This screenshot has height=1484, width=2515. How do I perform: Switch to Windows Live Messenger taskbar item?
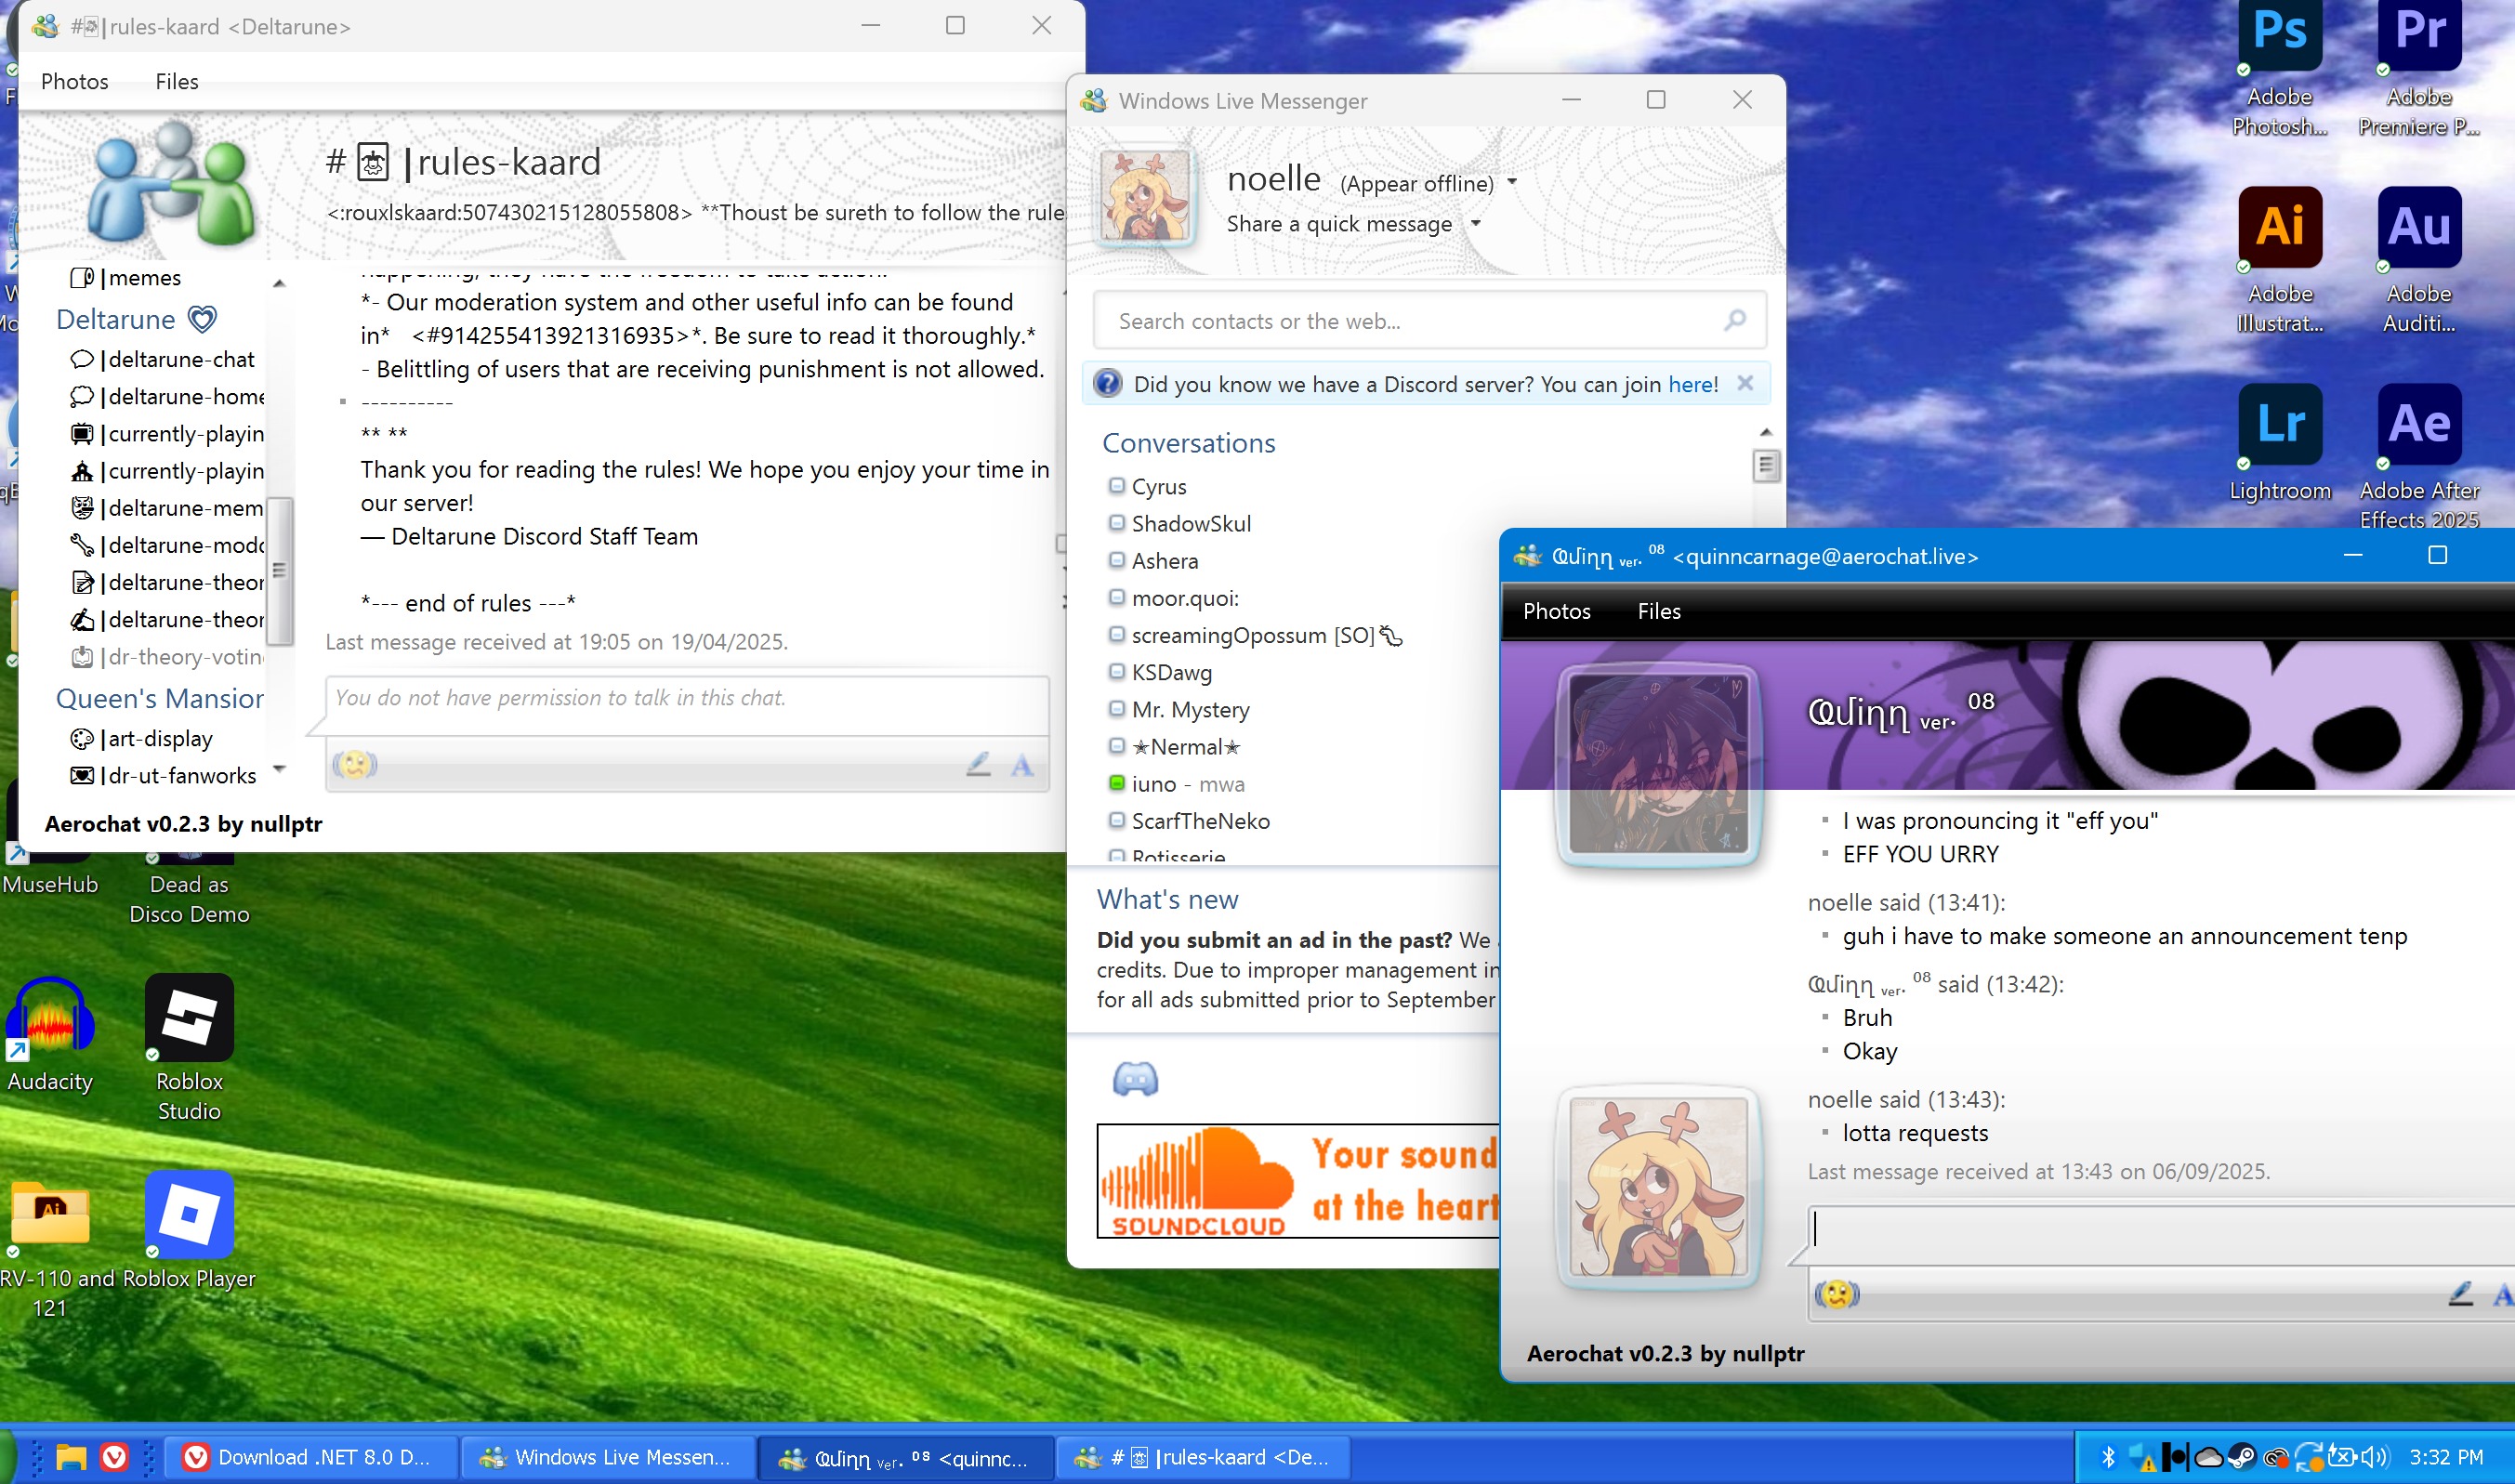coord(608,1457)
